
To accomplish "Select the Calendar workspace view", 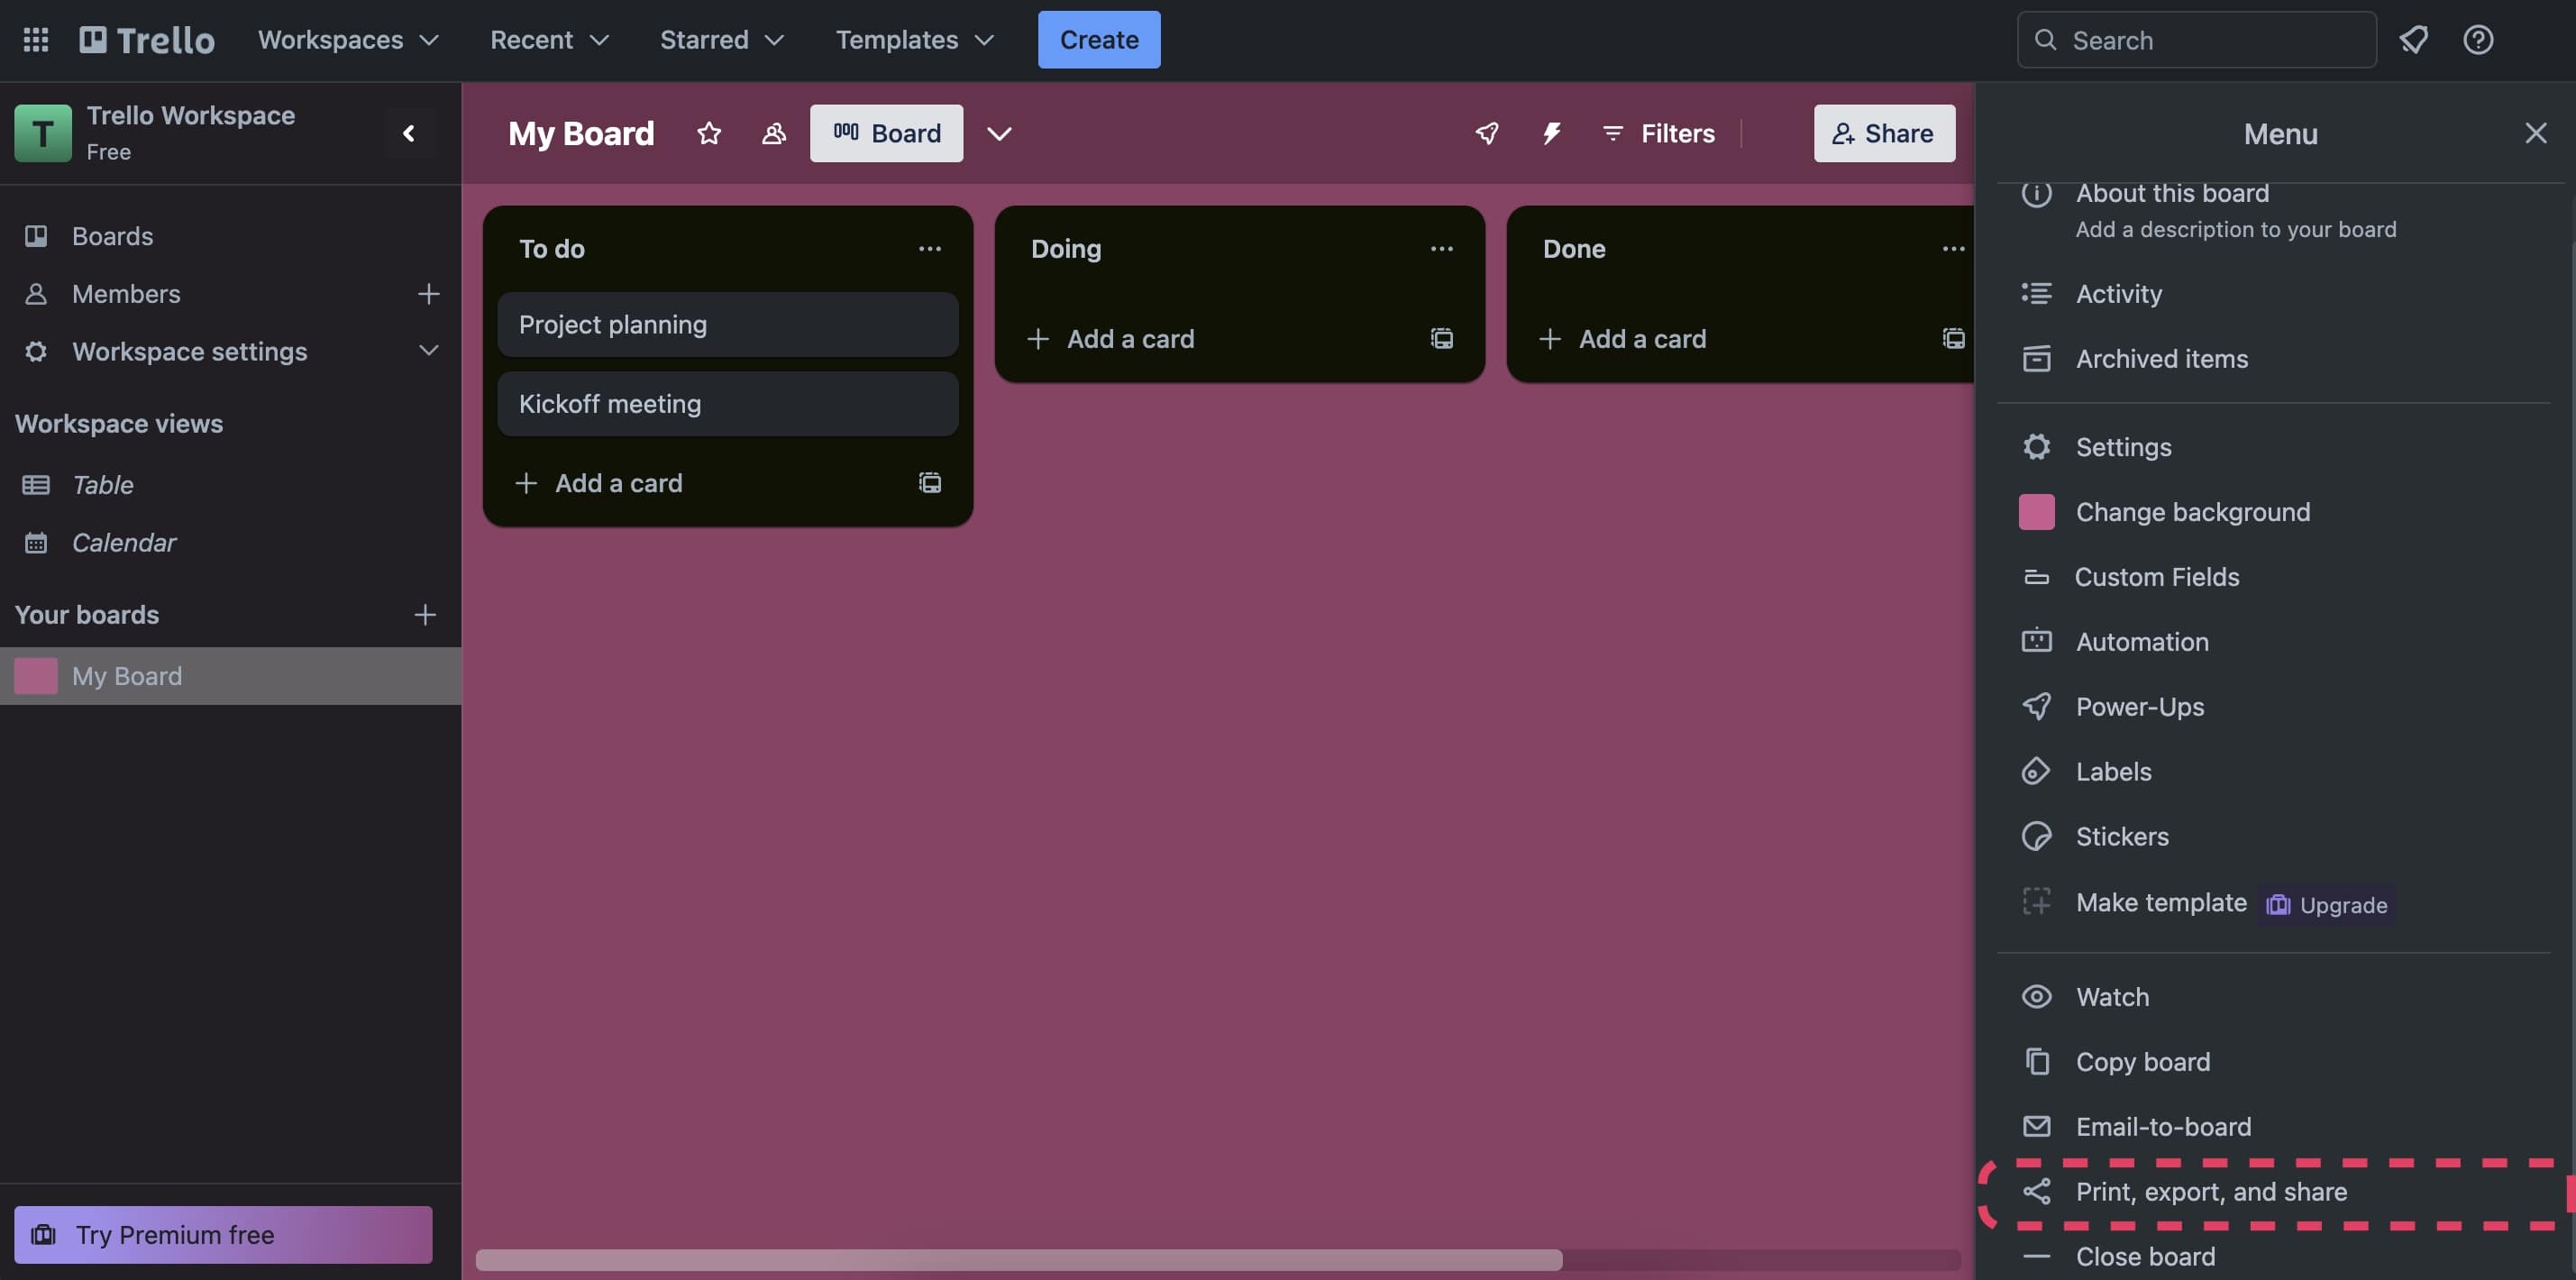I will pos(126,542).
